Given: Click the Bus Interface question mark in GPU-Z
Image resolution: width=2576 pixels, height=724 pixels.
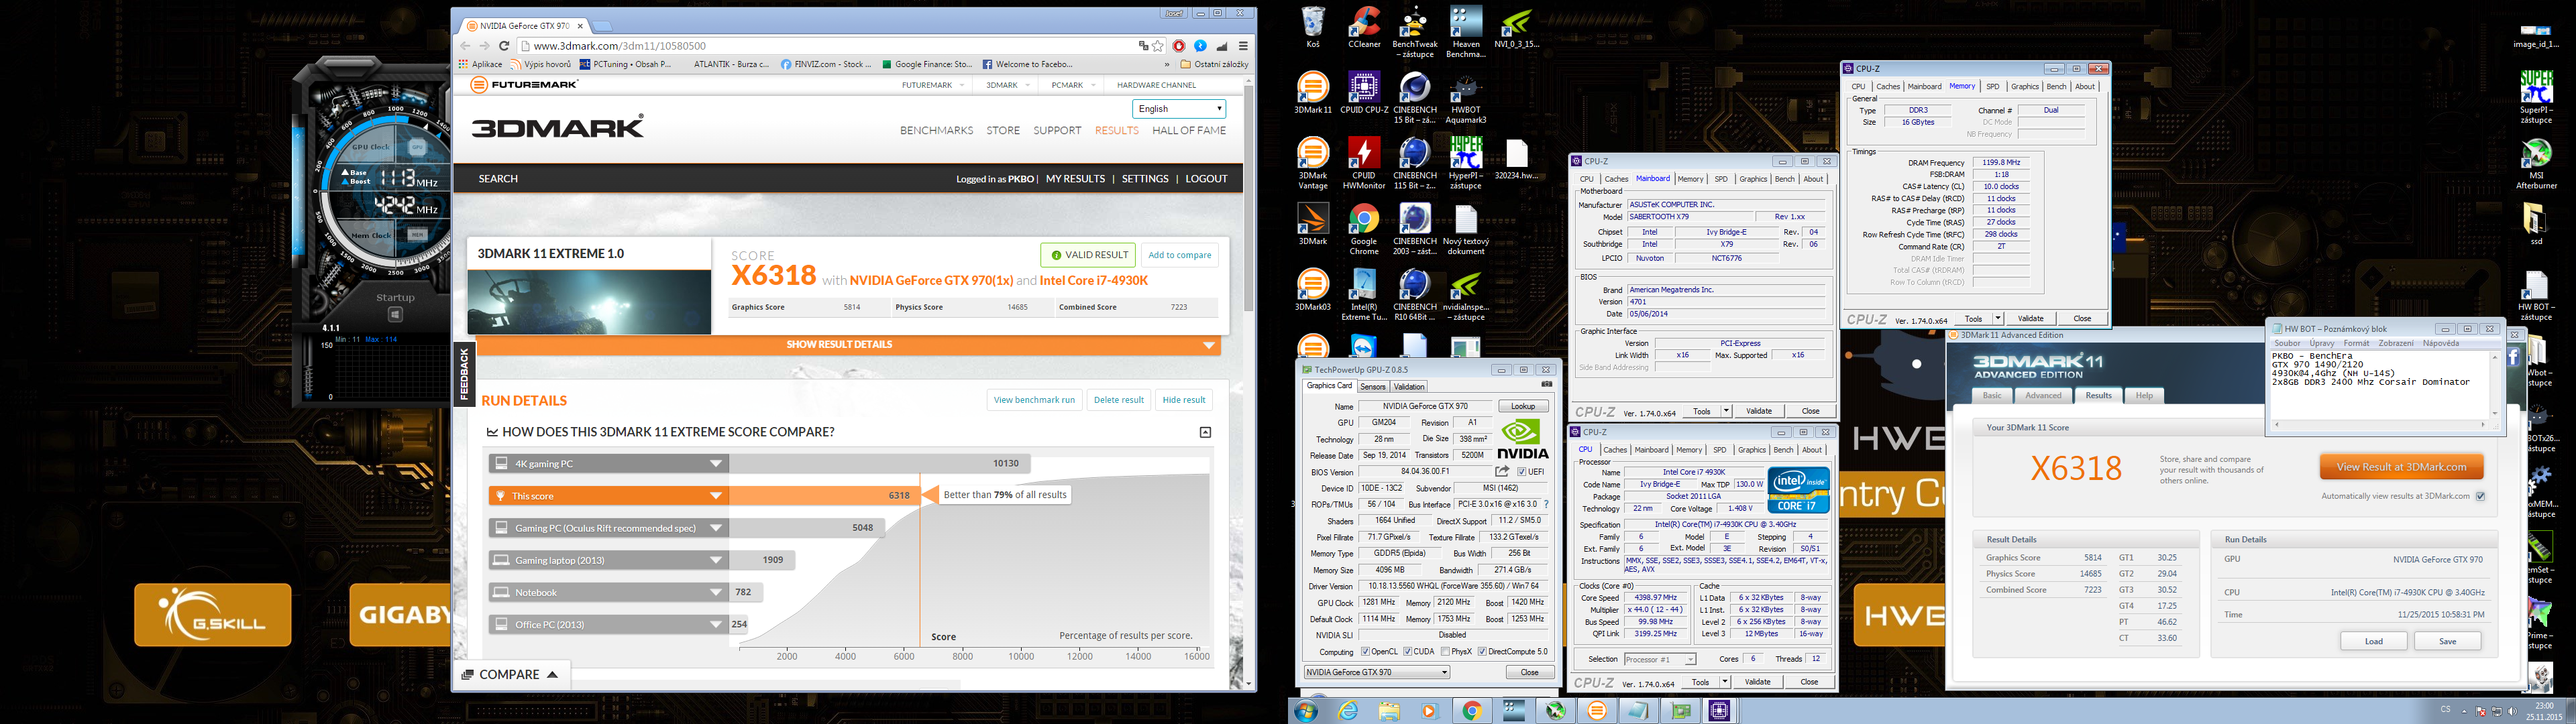Looking at the screenshot, I should click(1546, 504).
